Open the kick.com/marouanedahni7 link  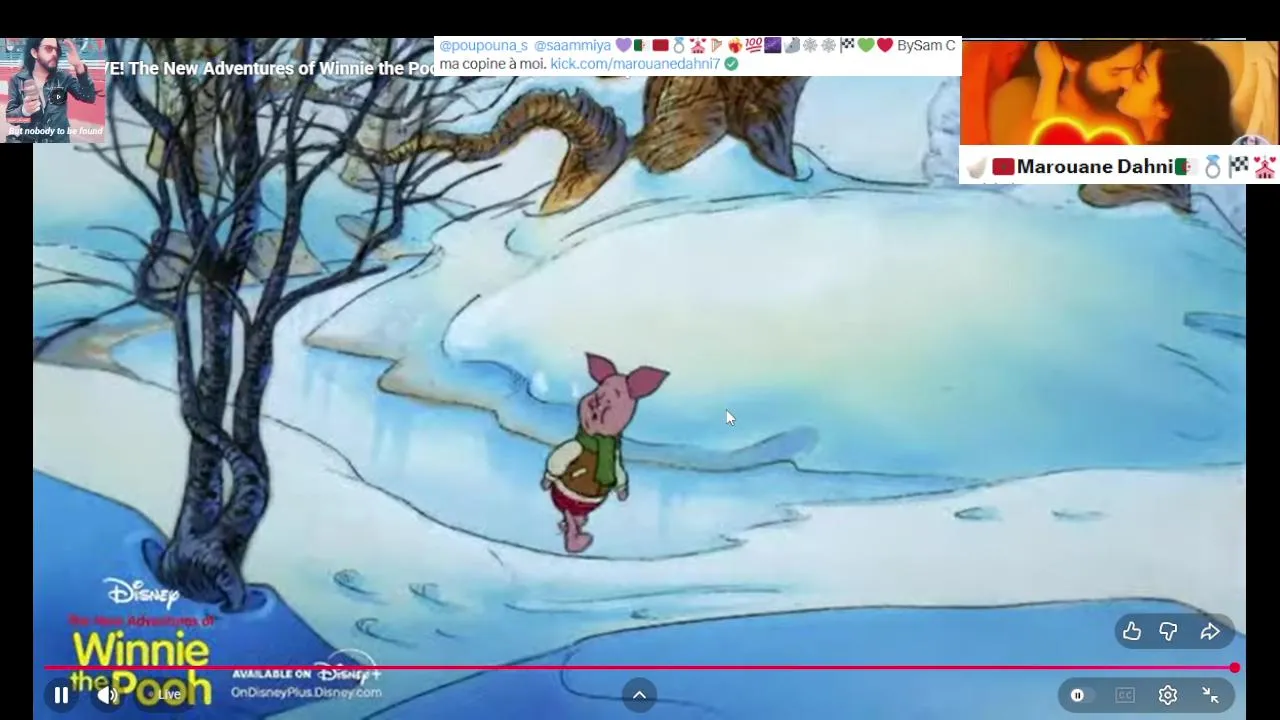635,63
